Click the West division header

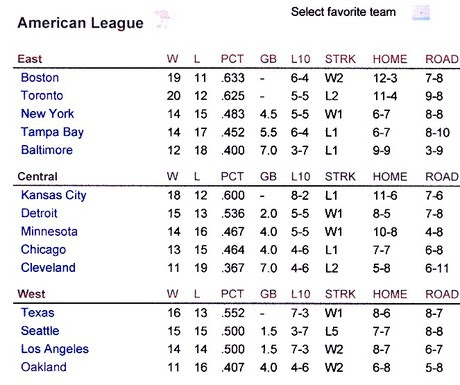pos(31,294)
